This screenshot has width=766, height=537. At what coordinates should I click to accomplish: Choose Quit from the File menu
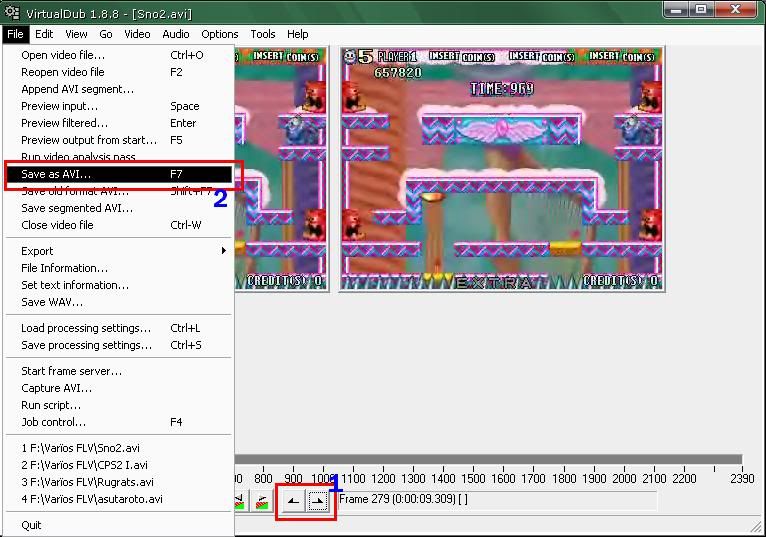tap(118, 525)
